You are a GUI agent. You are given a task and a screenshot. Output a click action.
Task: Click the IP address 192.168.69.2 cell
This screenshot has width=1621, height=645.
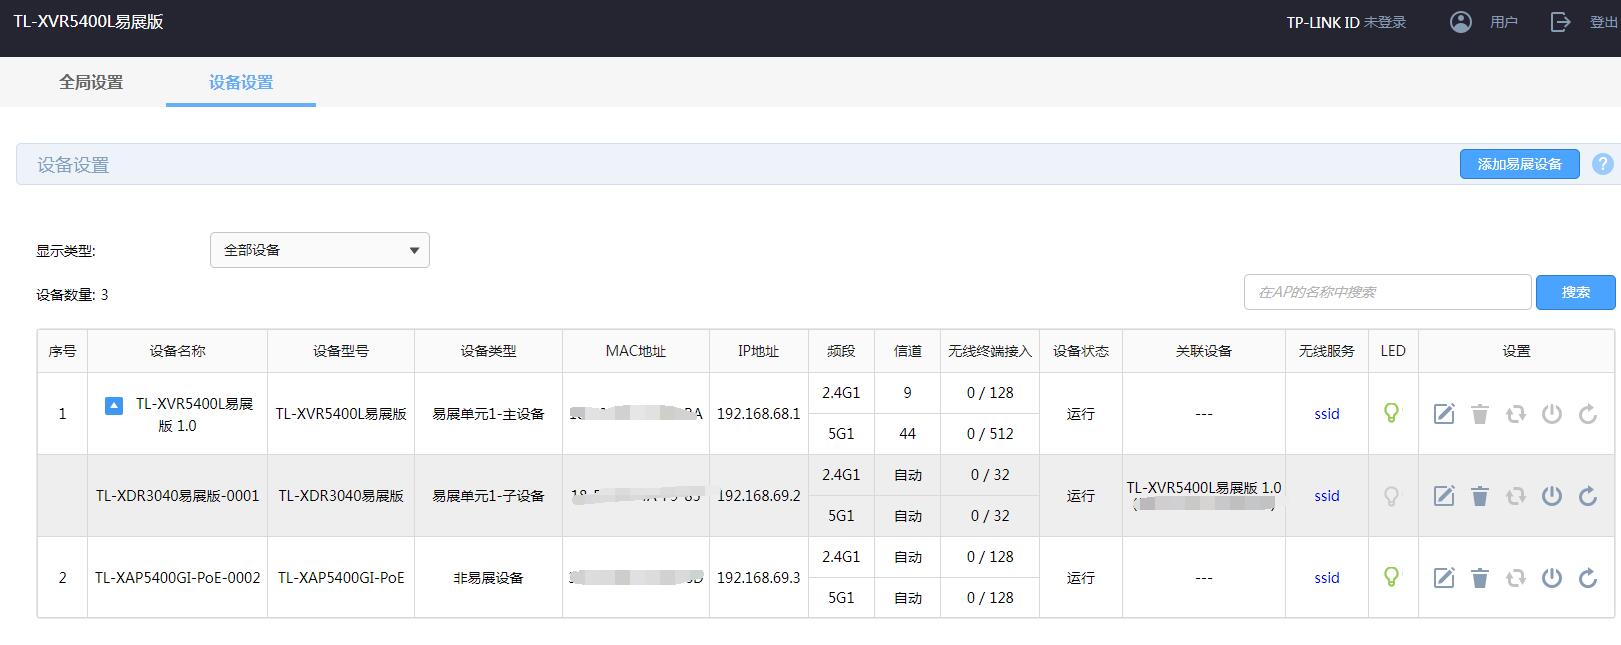[x=759, y=496]
